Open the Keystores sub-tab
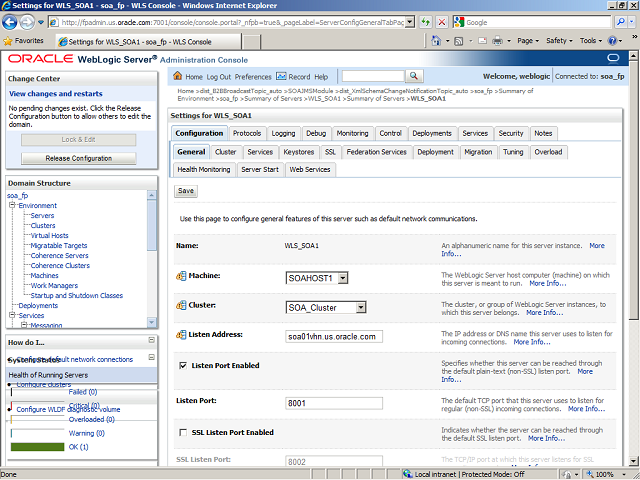640x480 pixels. [298, 152]
